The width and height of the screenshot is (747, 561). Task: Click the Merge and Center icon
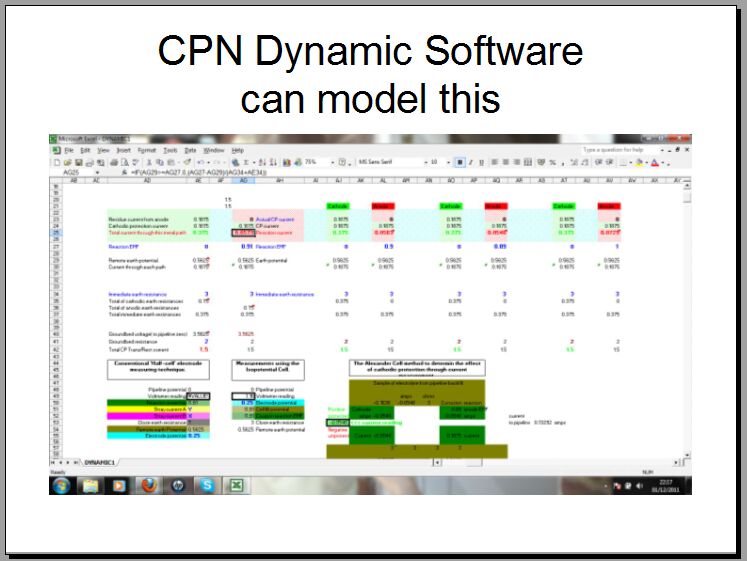[x=529, y=162]
